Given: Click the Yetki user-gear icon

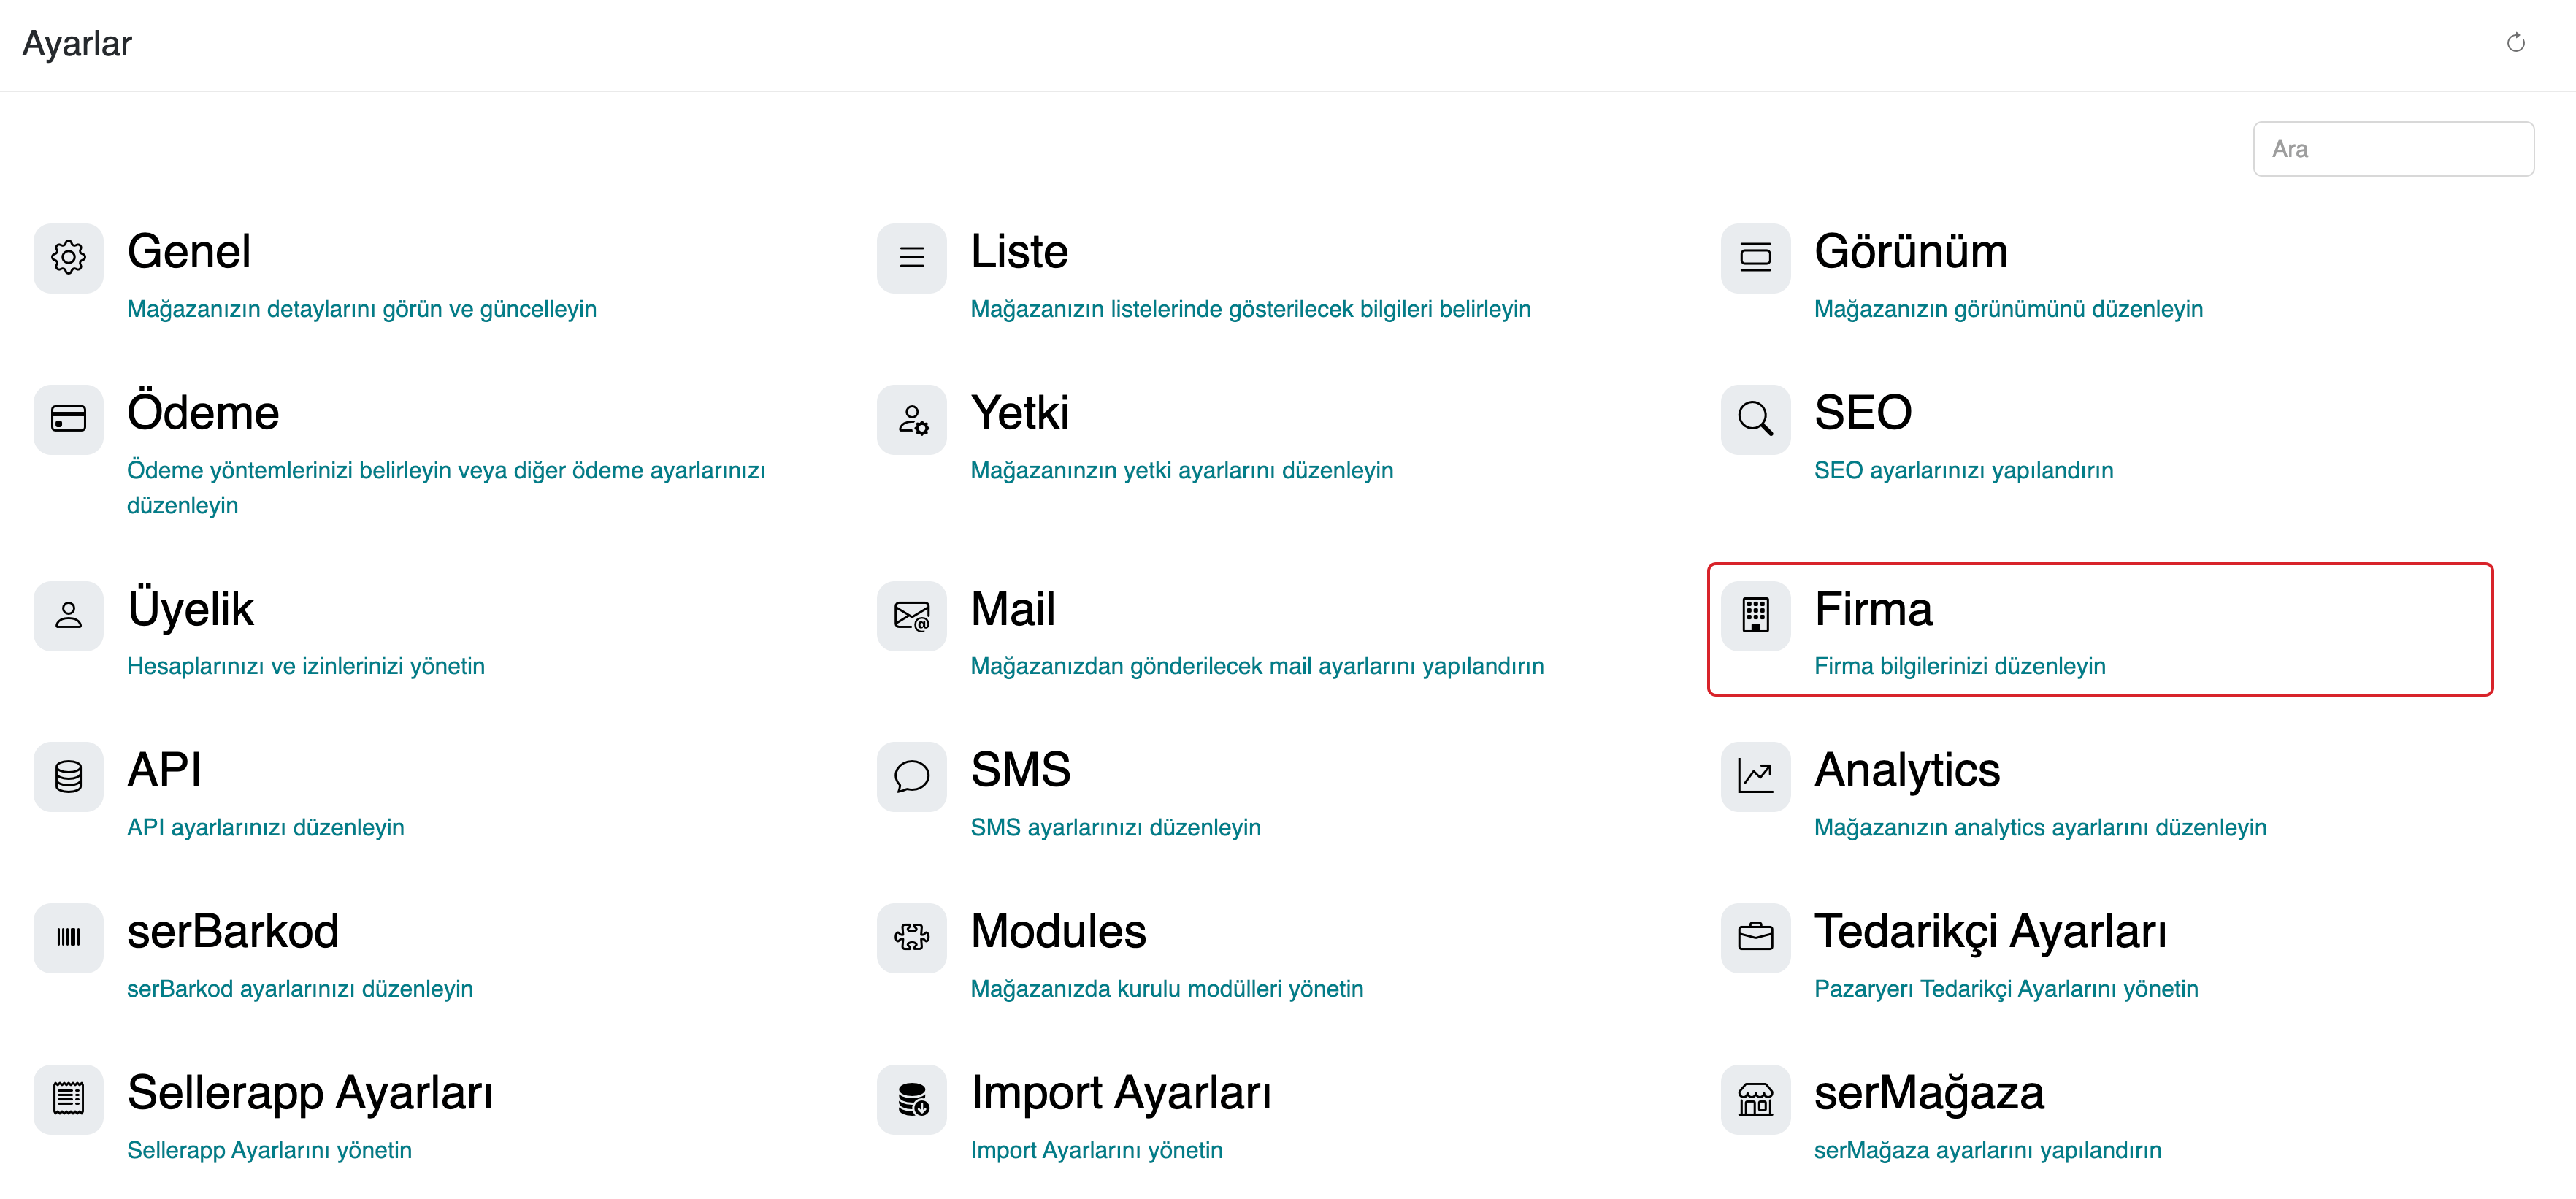Looking at the screenshot, I should click(x=911, y=419).
